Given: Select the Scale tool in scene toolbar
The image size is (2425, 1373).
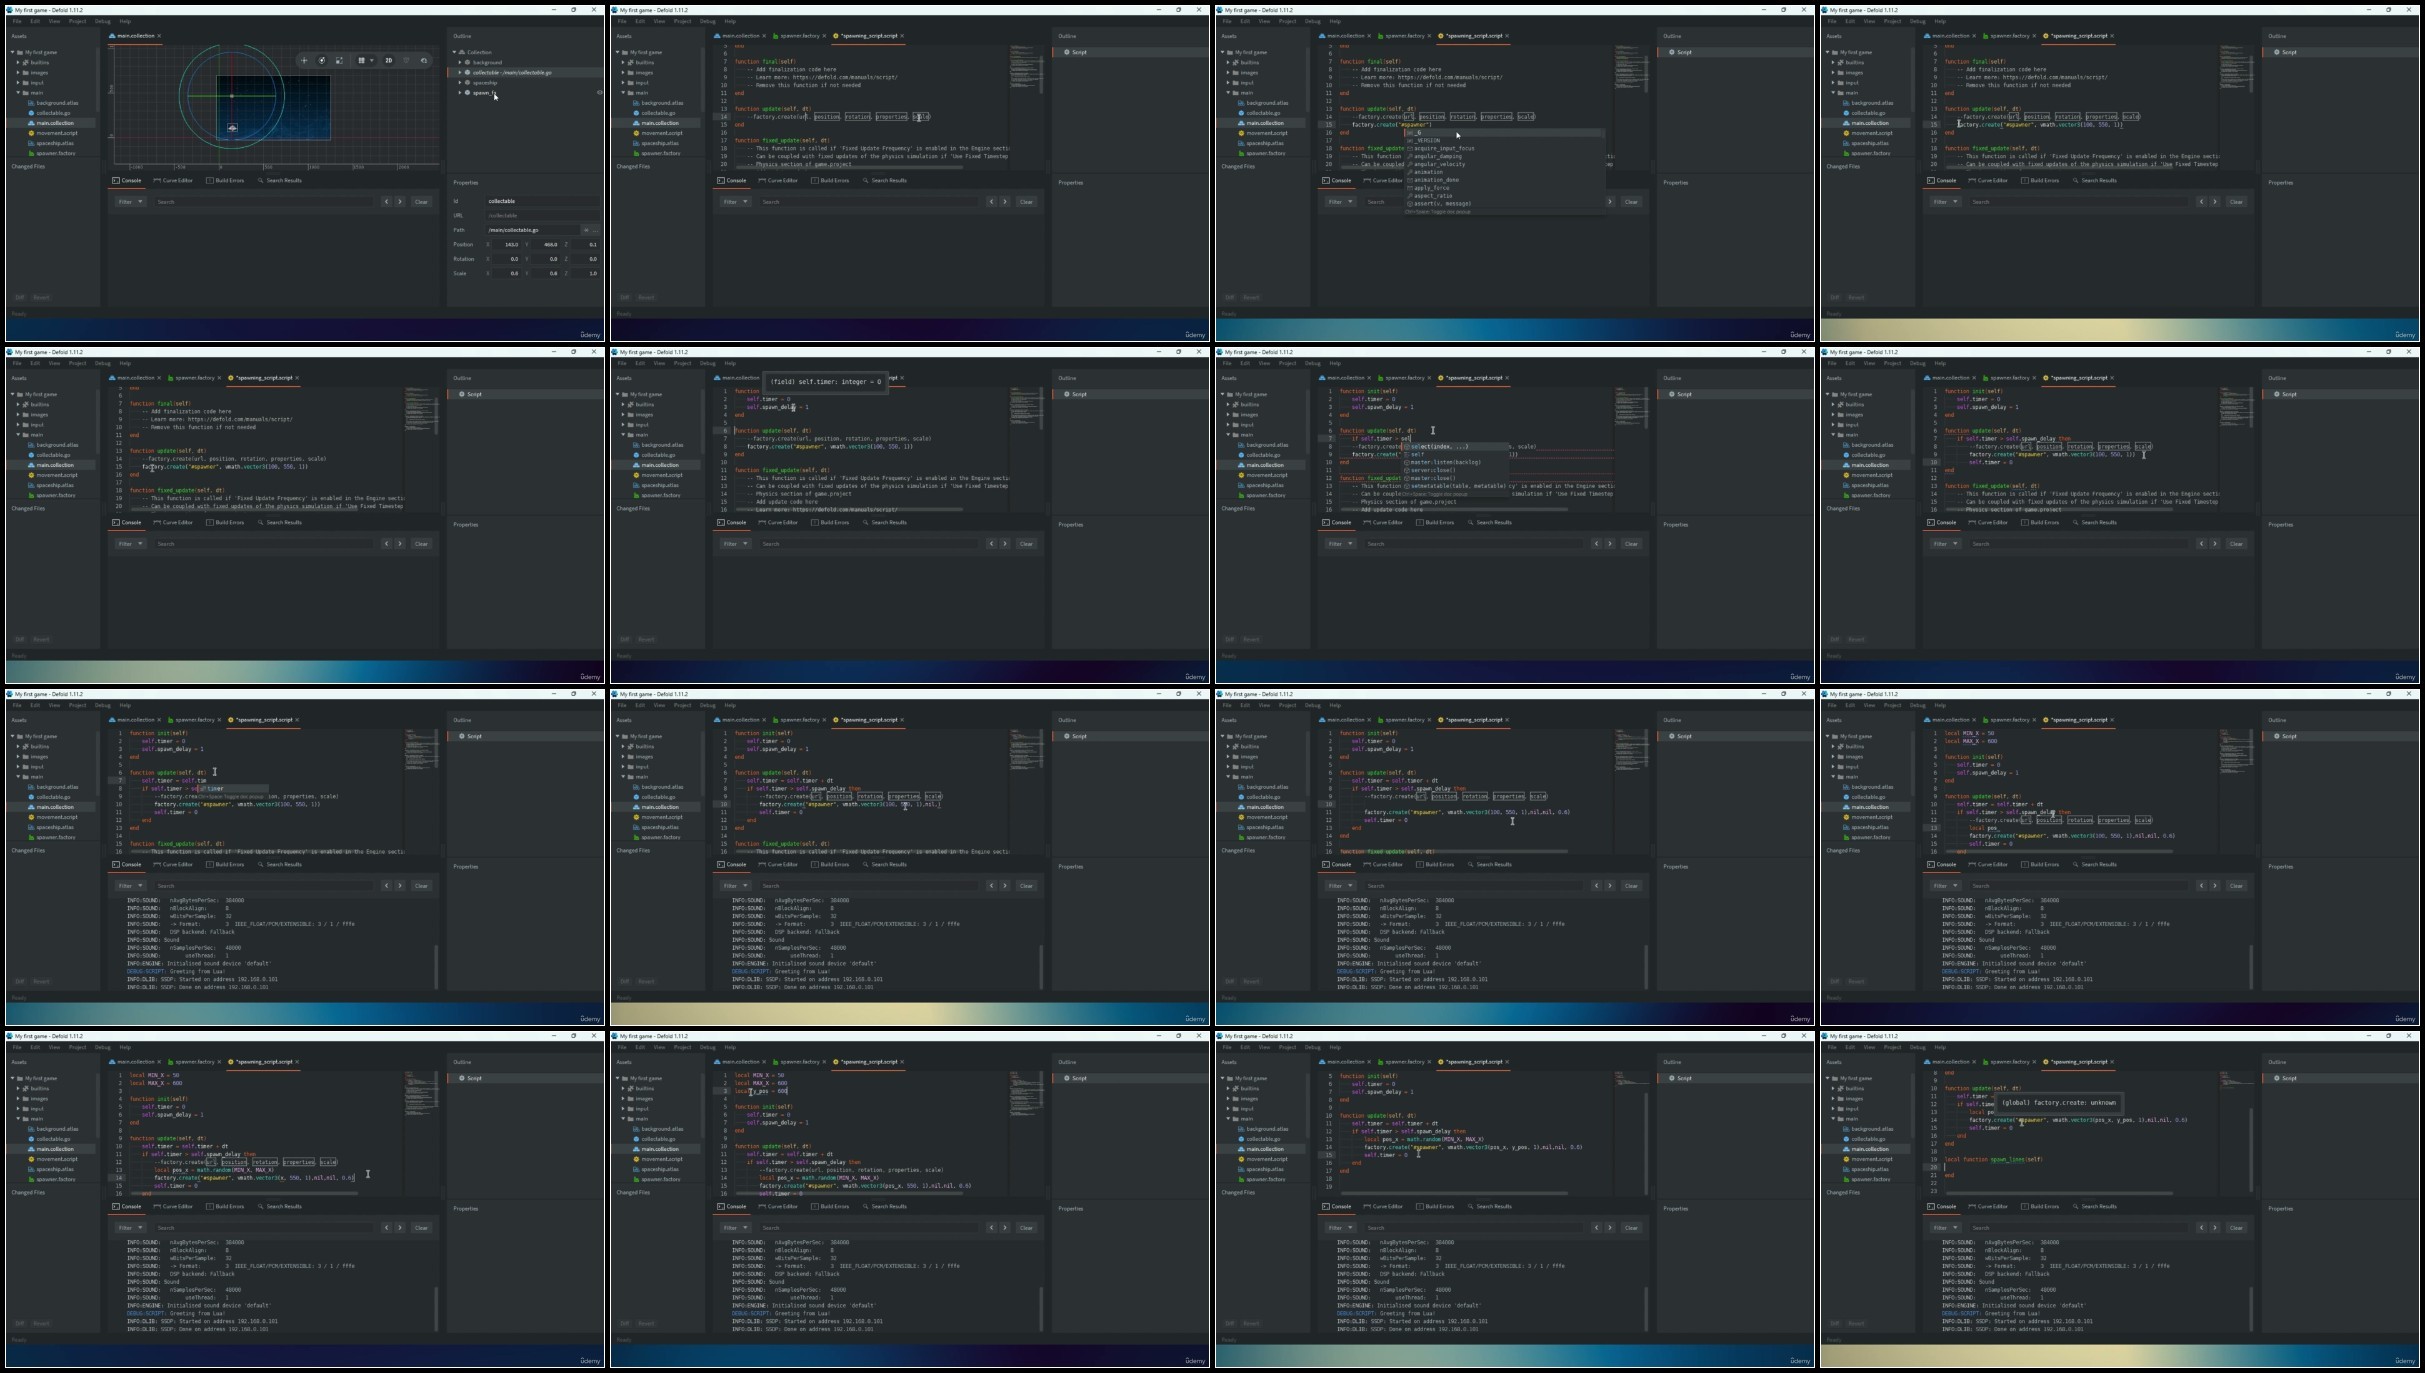Looking at the screenshot, I should point(339,60).
